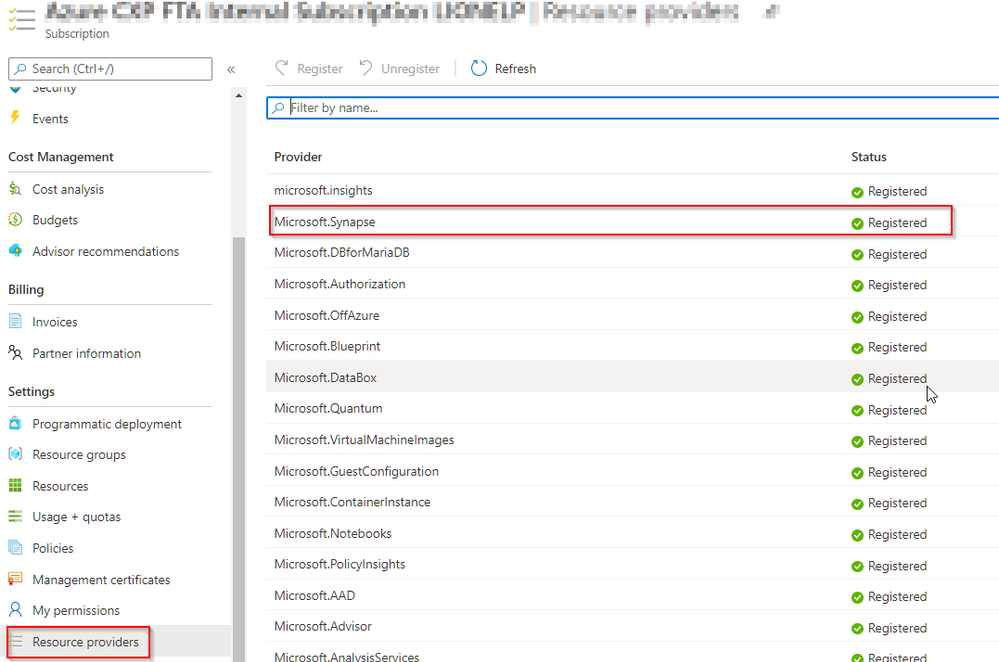
Task: Open Usage + quotas in sidebar
Action: point(76,517)
